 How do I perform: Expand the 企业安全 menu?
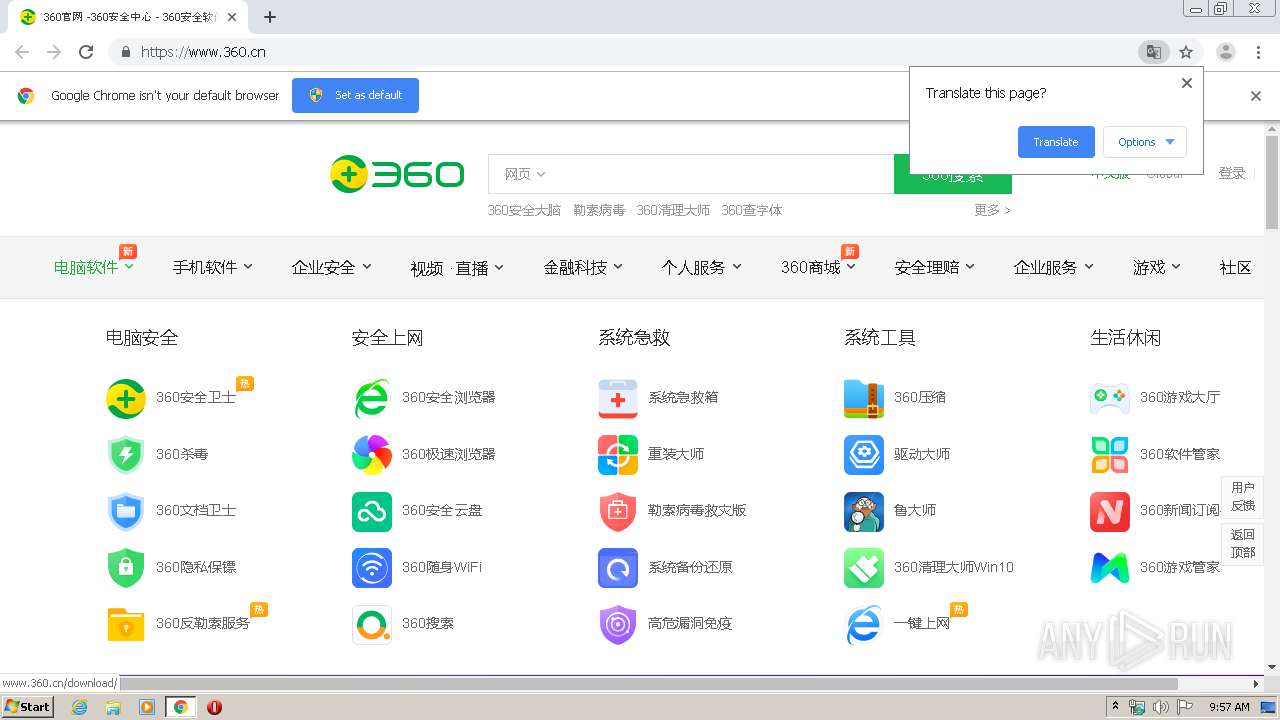point(332,267)
